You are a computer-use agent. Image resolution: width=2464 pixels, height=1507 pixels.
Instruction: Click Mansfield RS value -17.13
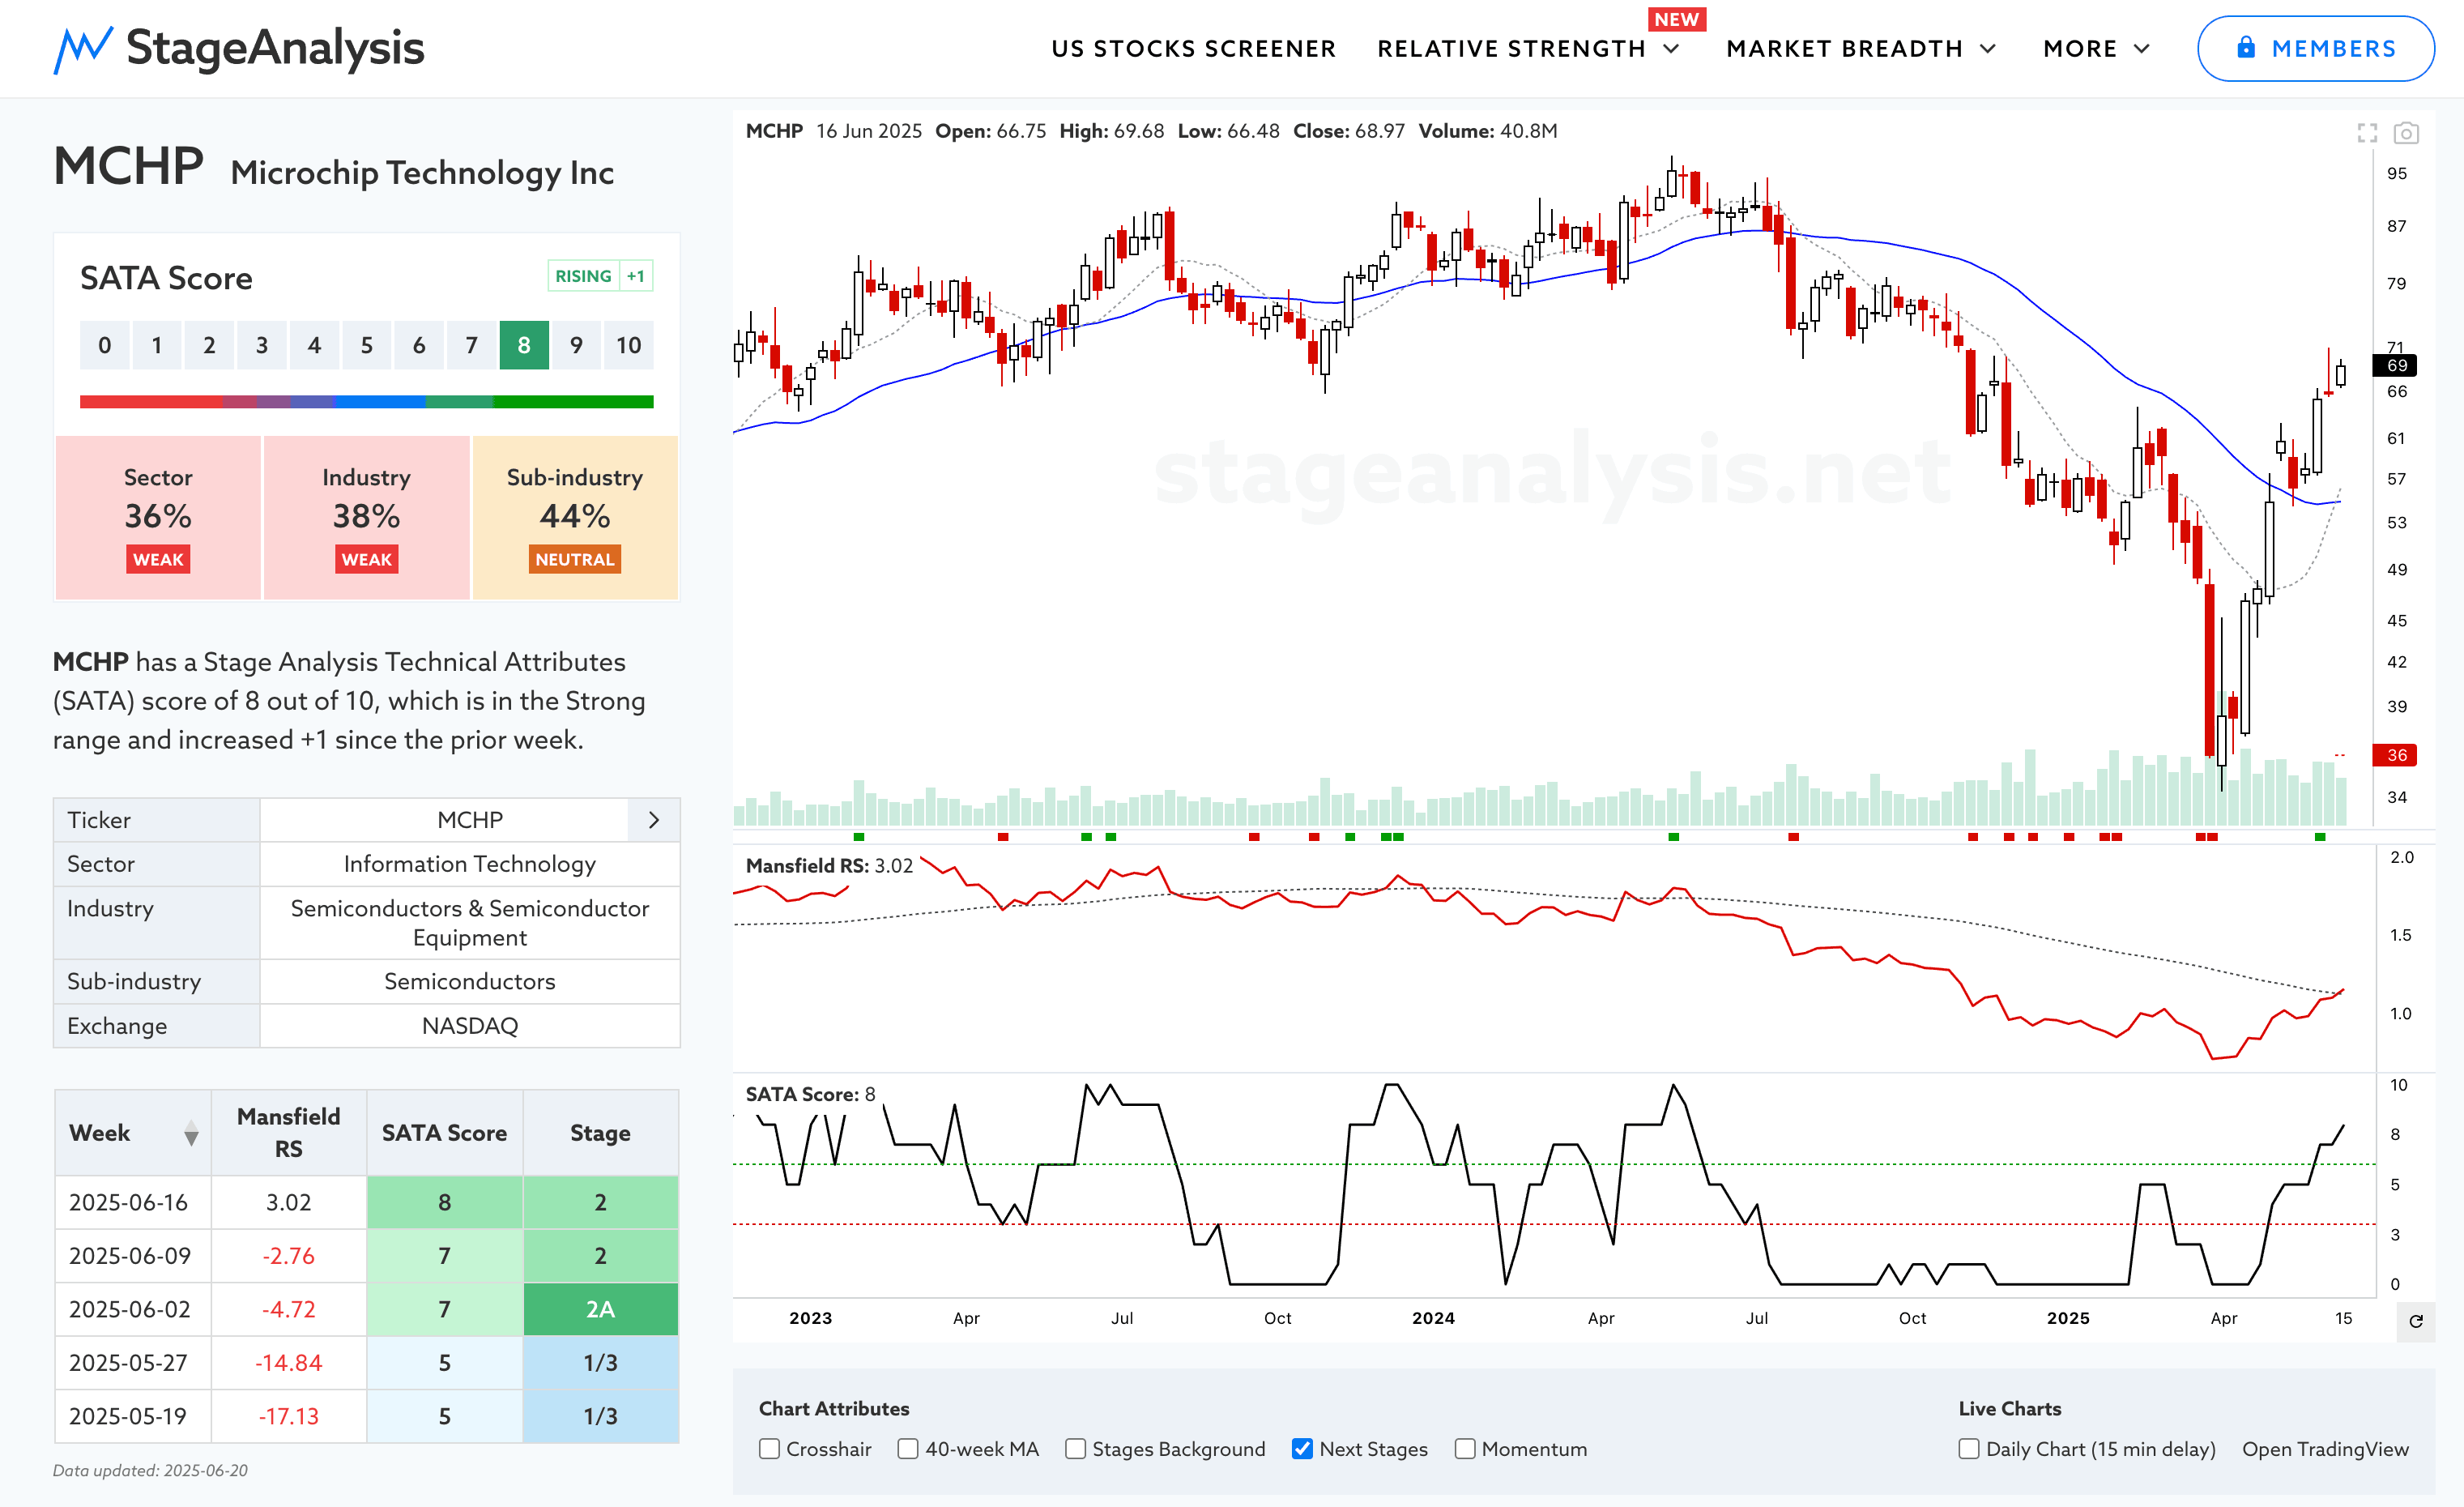click(x=288, y=1416)
